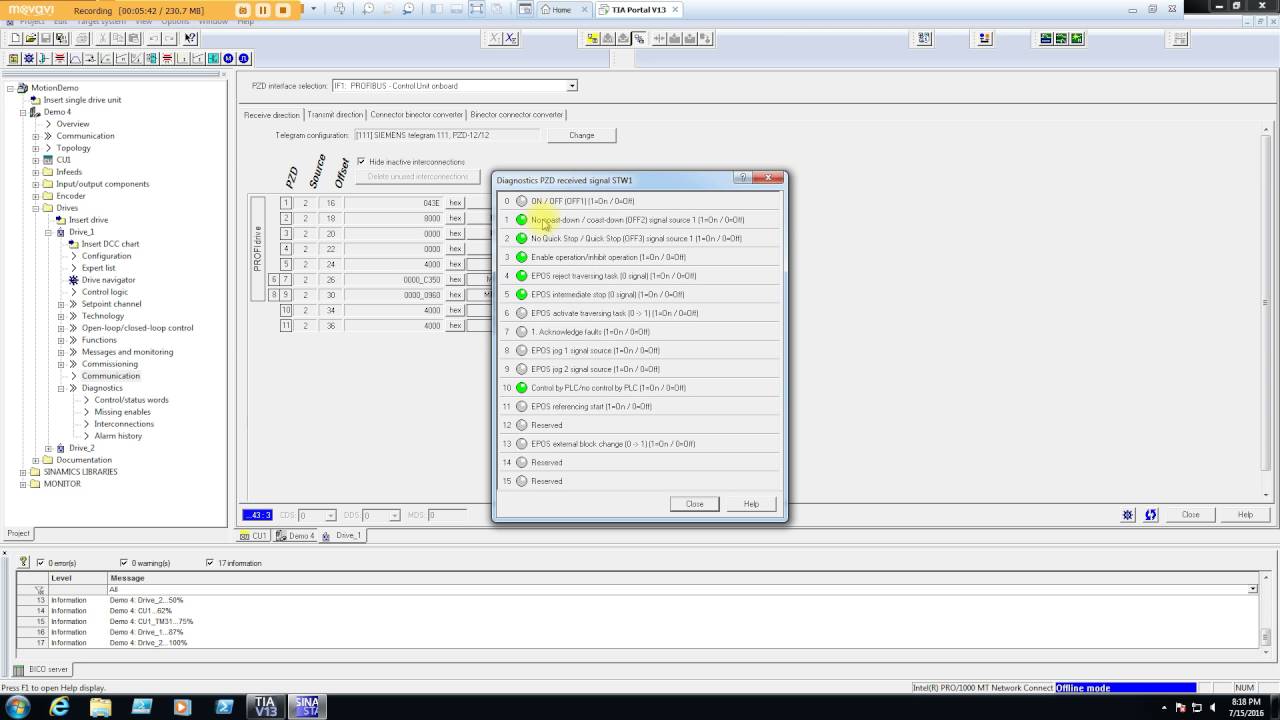Switch to Connector binector converter tab
The image size is (1280, 720).
(417, 115)
